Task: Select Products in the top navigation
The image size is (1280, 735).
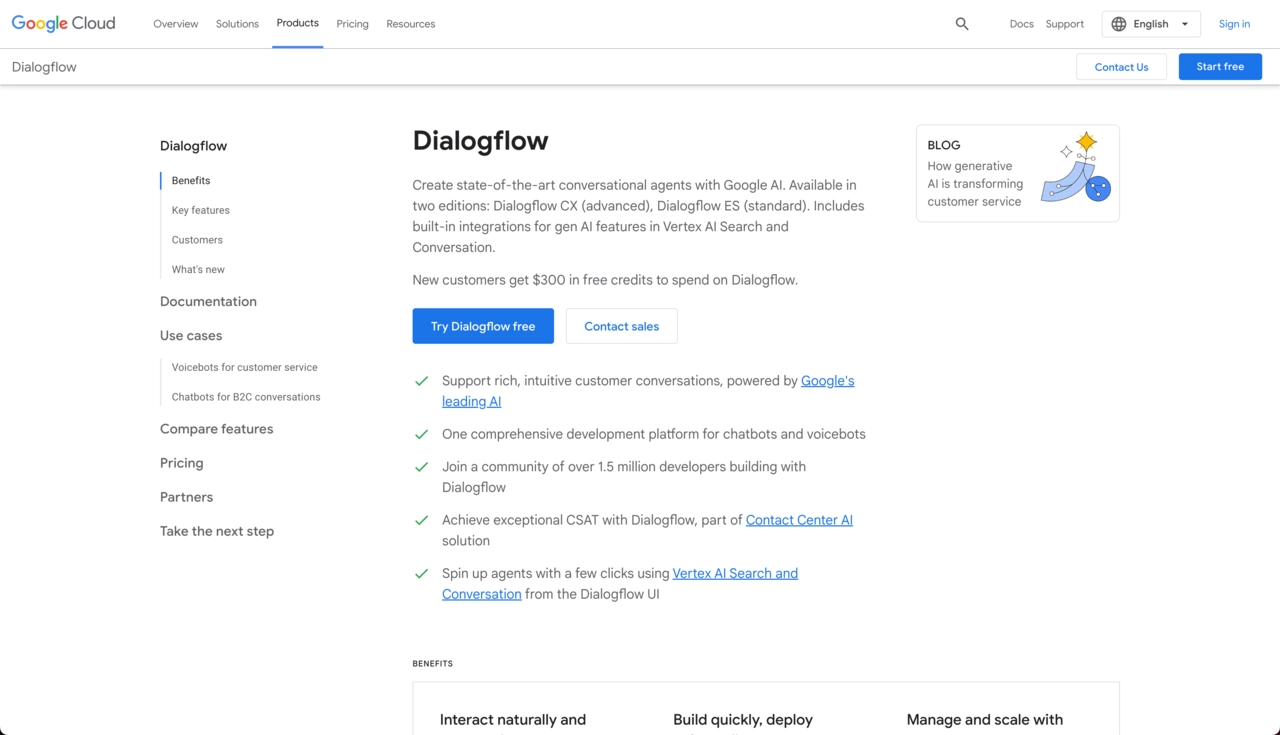Action: [297, 23]
